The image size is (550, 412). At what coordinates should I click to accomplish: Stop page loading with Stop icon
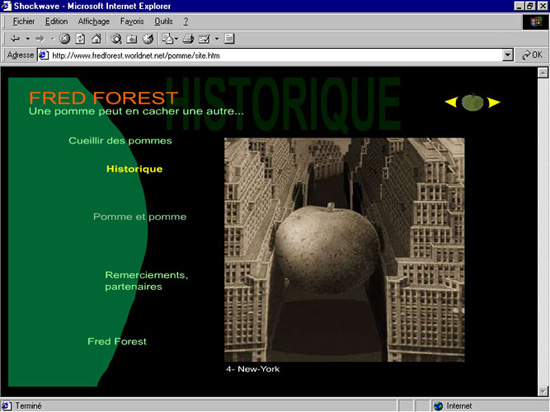pyautogui.click(x=65, y=39)
